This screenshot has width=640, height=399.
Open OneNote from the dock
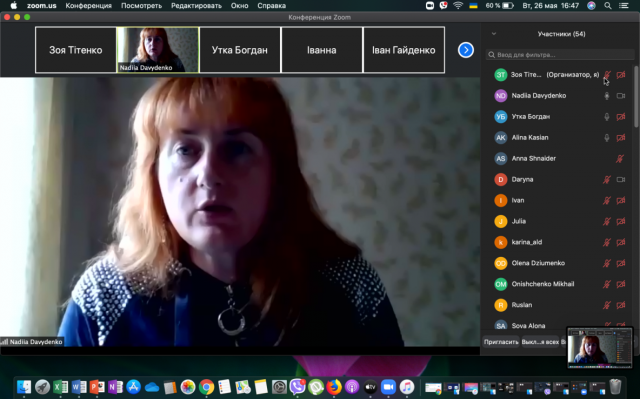(x=116, y=387)
